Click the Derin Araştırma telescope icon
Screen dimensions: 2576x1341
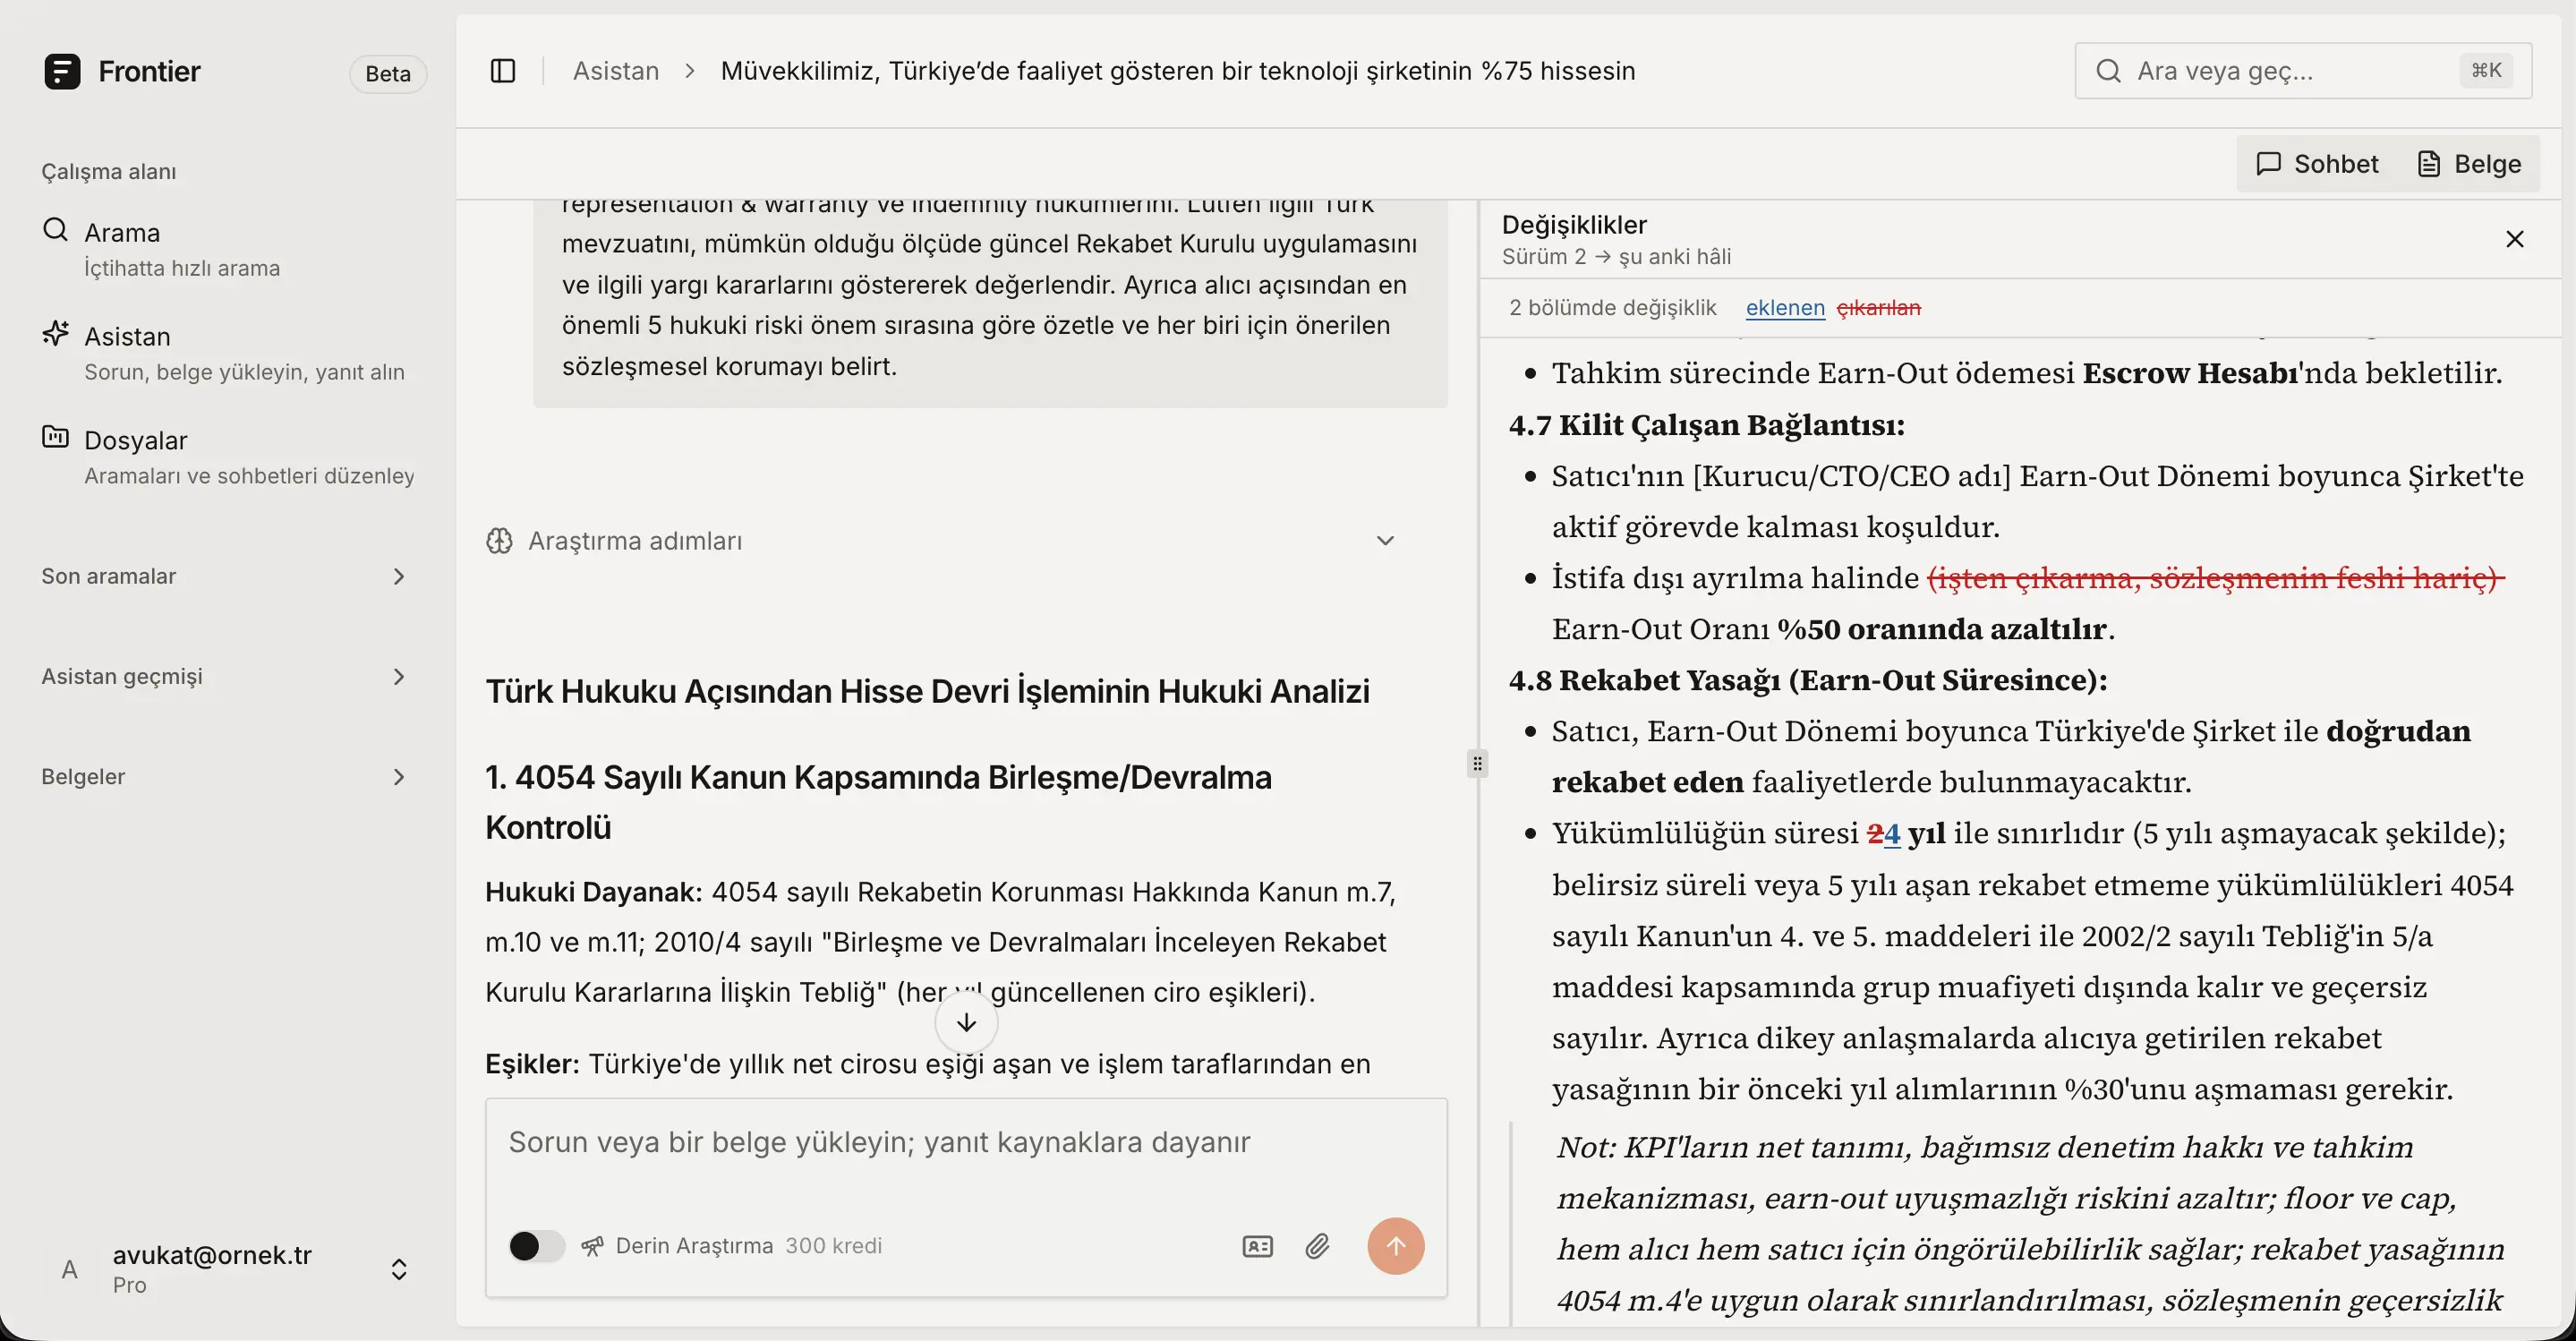(593, 1246)
